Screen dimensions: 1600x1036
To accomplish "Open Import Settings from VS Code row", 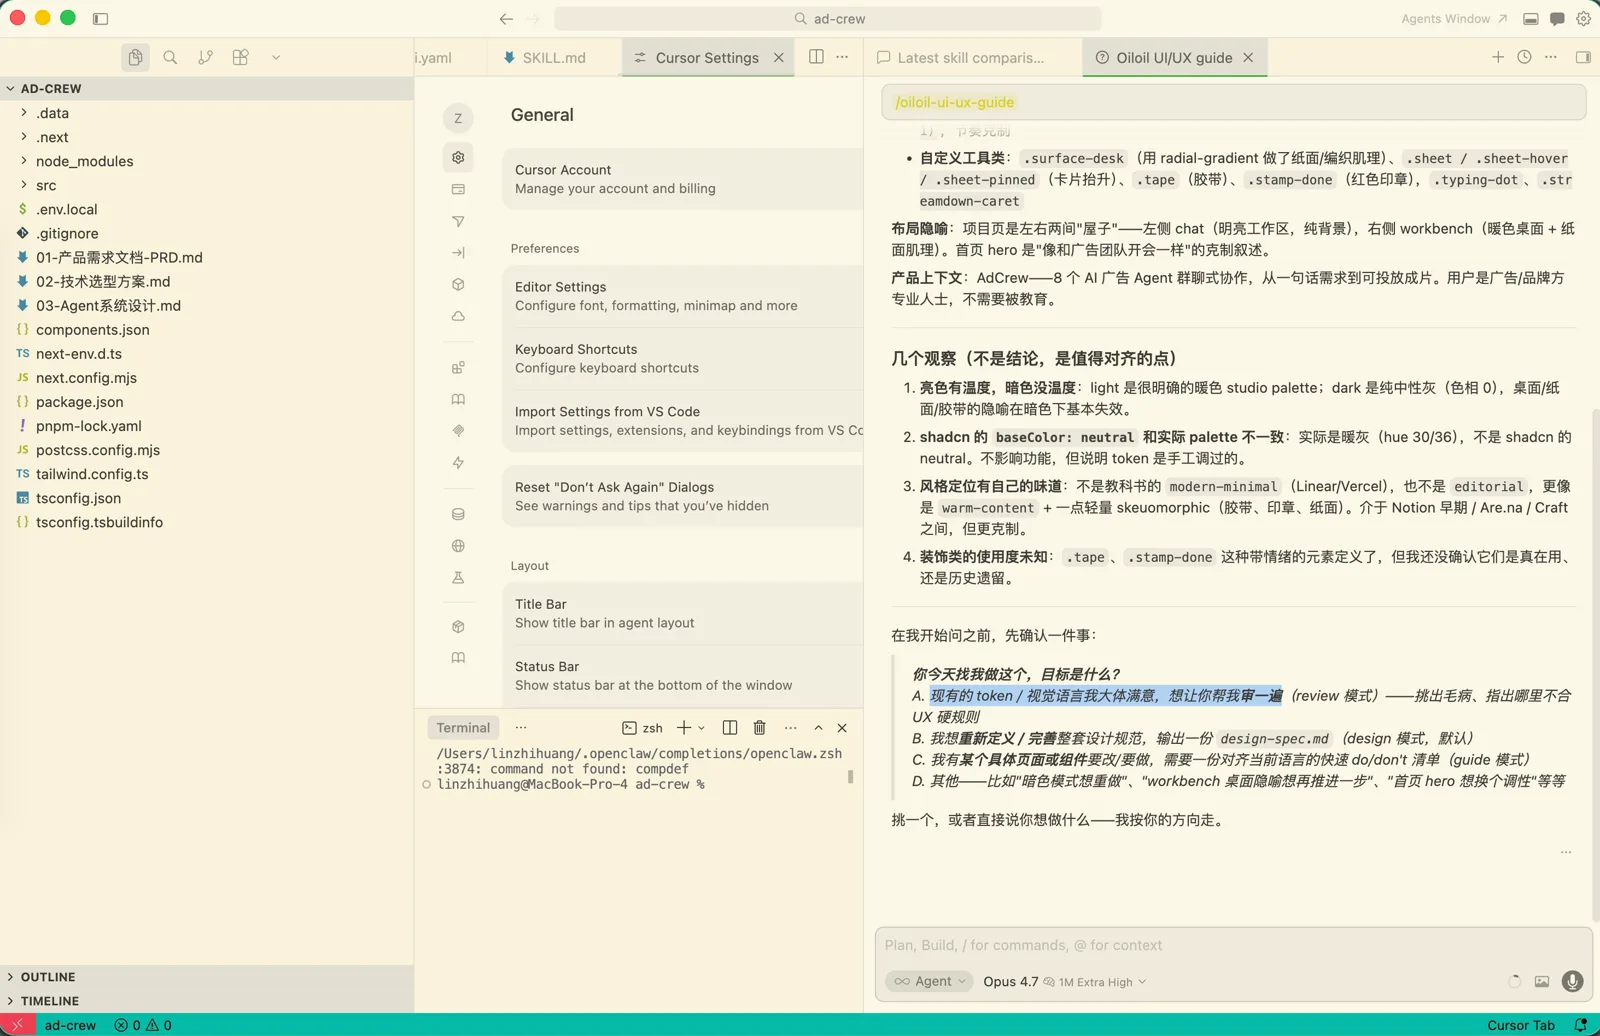I will tap(683, 421).
